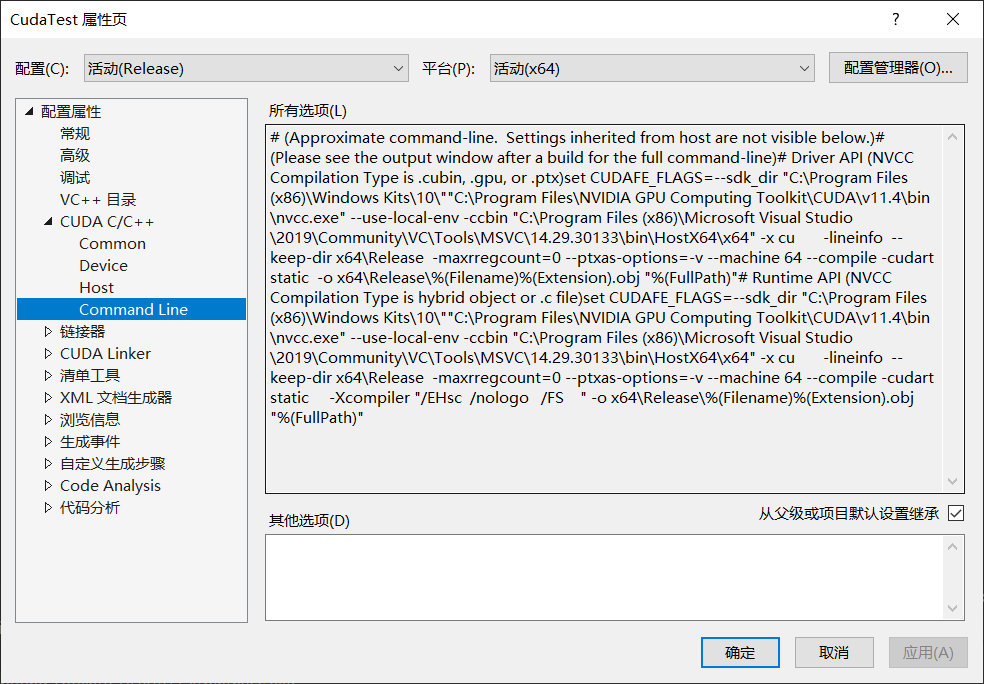
Task: Open the Host settings page
Action: pos(96,287)
